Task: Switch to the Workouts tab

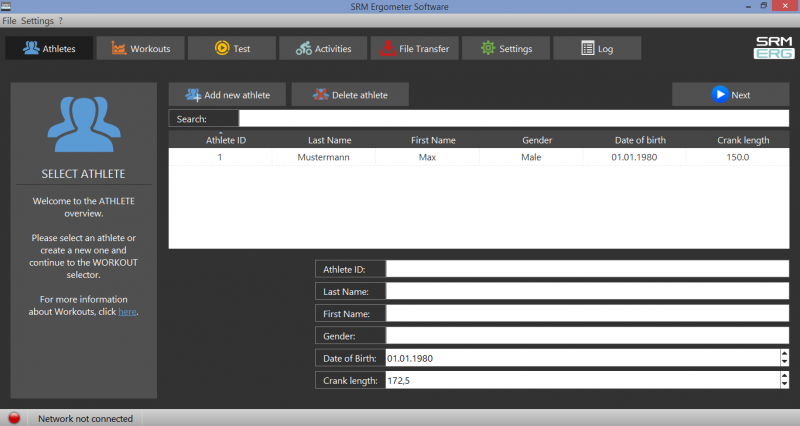Action: pyautogui.click(x=140, y=48)
